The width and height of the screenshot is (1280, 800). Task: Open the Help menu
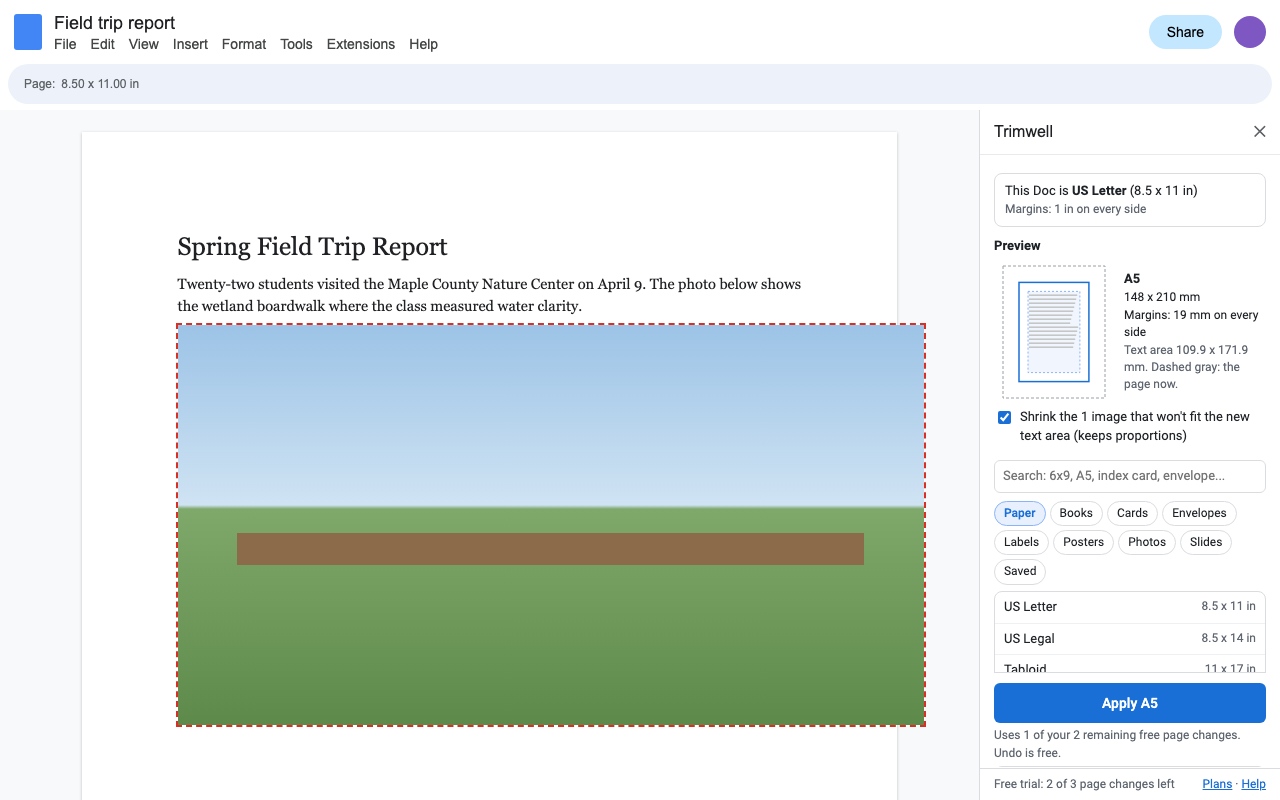[x=423, y=44]
